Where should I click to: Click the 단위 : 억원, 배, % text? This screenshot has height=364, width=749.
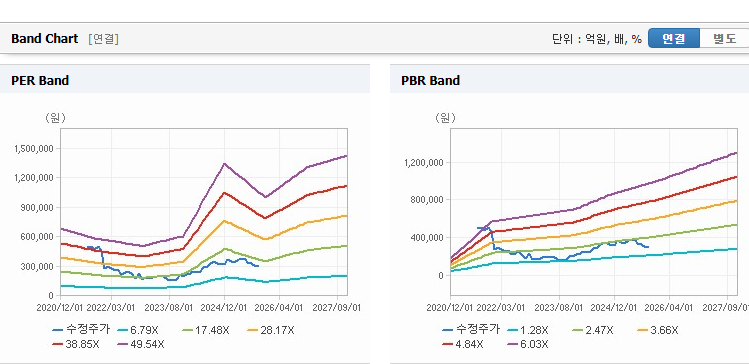pyautogui.click(x=597, y=39)
